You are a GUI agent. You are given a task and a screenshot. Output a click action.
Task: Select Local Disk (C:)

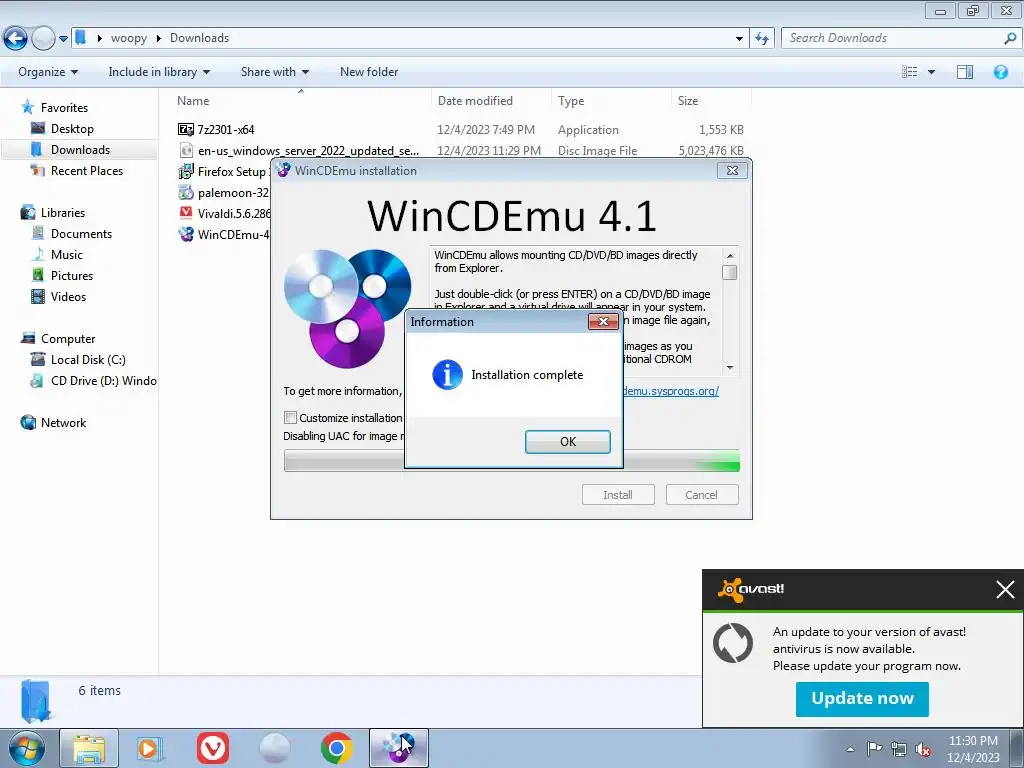[88, 360]
